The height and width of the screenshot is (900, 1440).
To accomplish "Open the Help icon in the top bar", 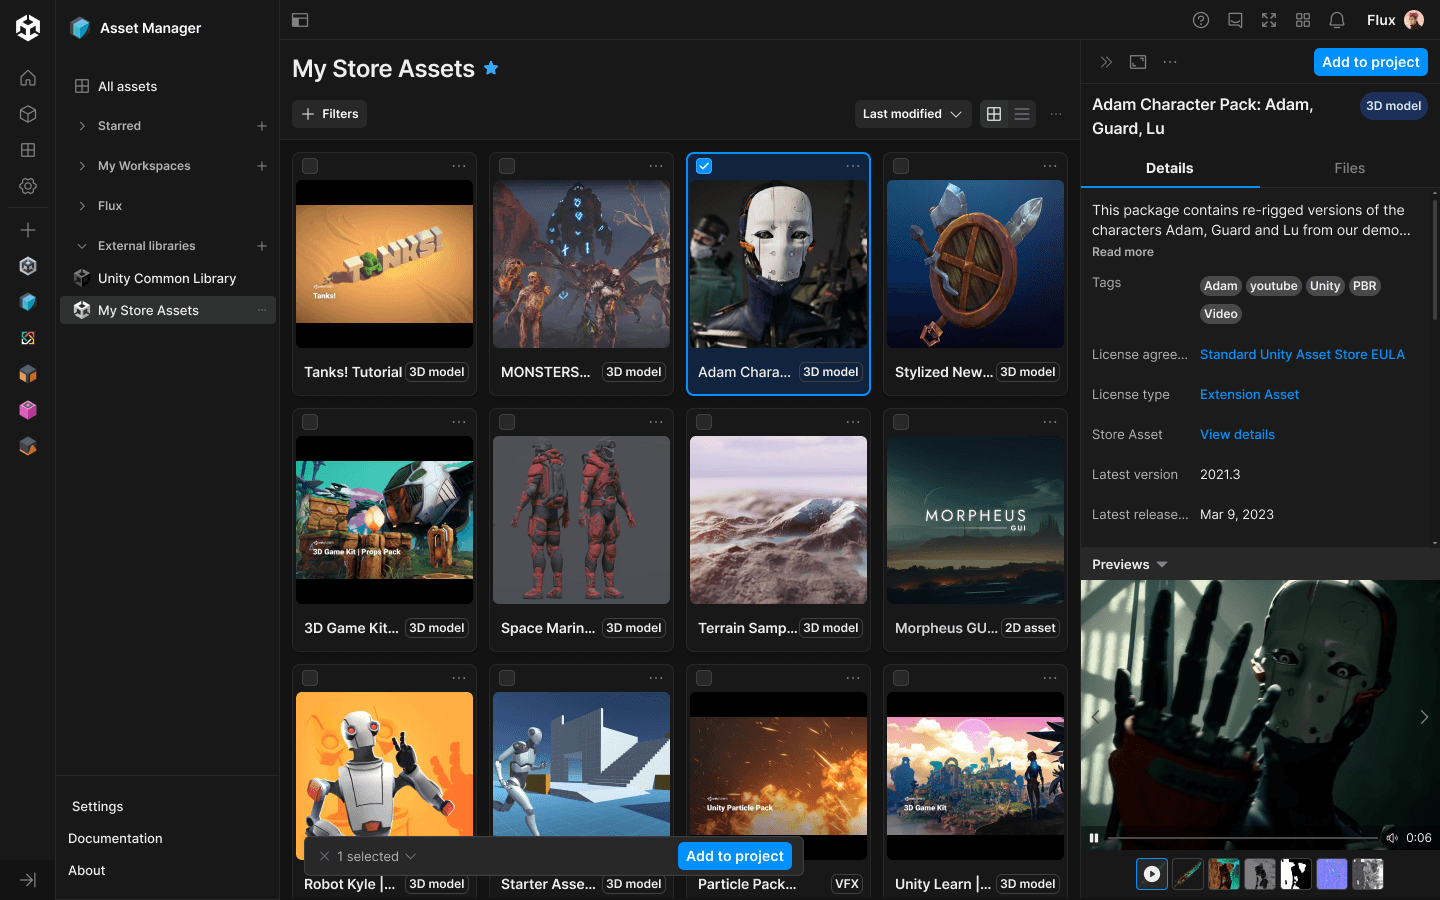I will point(1200,19).
